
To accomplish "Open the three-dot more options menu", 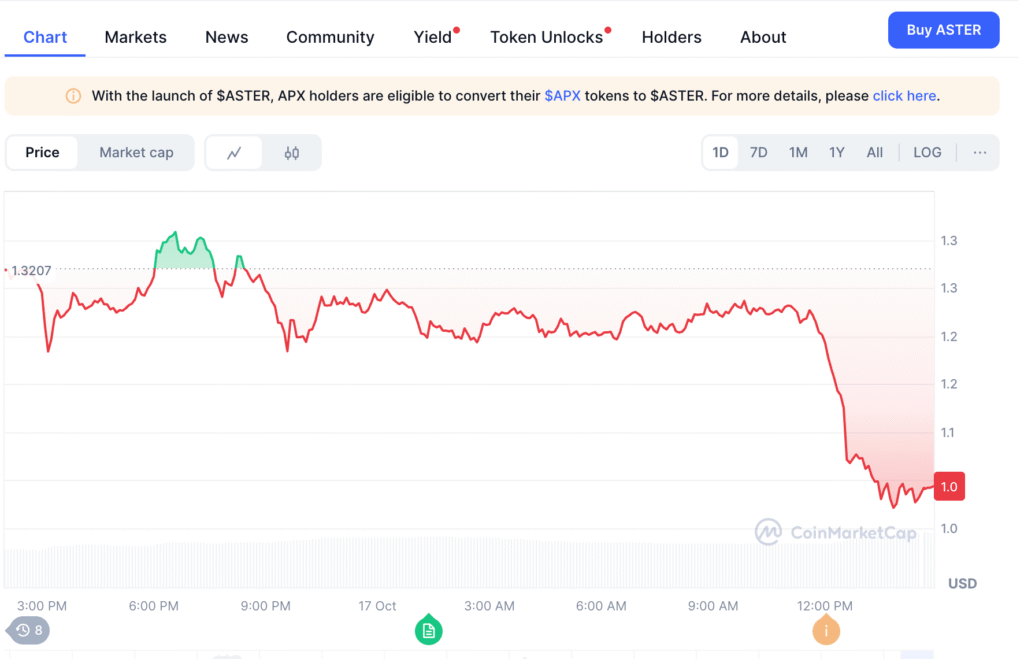I will pos(979,153).
